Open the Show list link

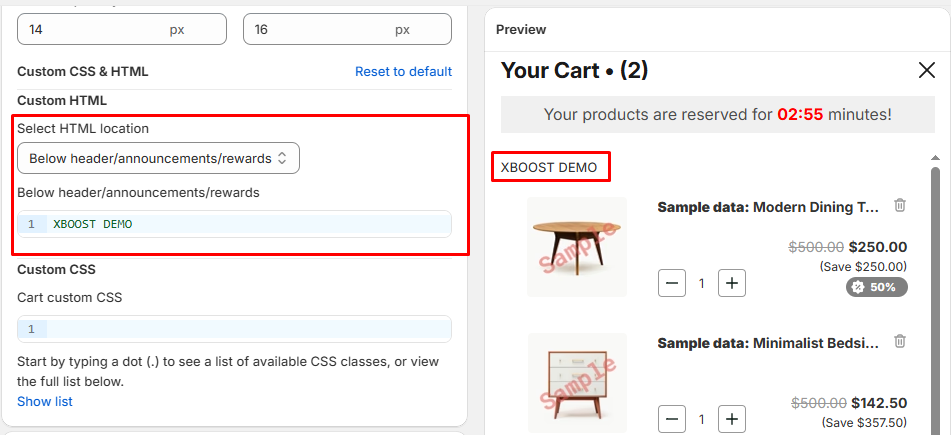[45, 402]
